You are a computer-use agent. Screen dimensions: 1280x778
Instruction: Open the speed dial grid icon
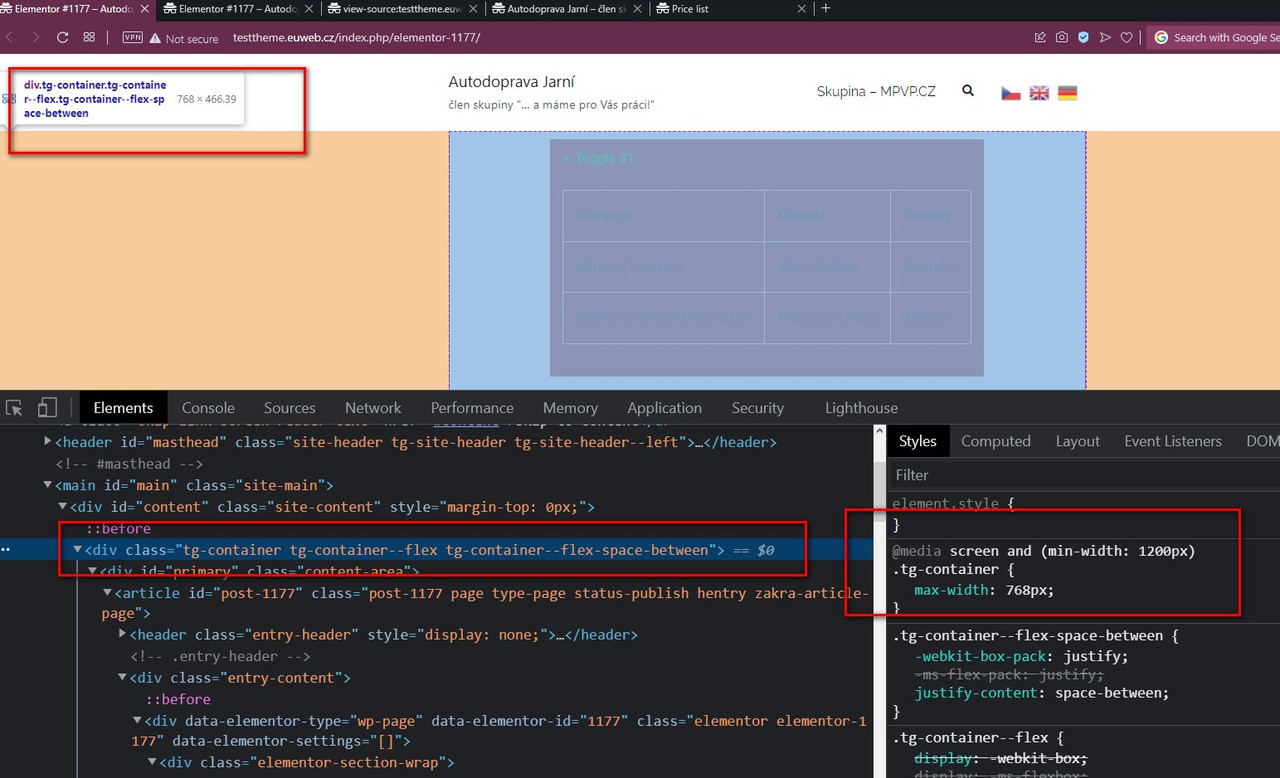(89, 38)
